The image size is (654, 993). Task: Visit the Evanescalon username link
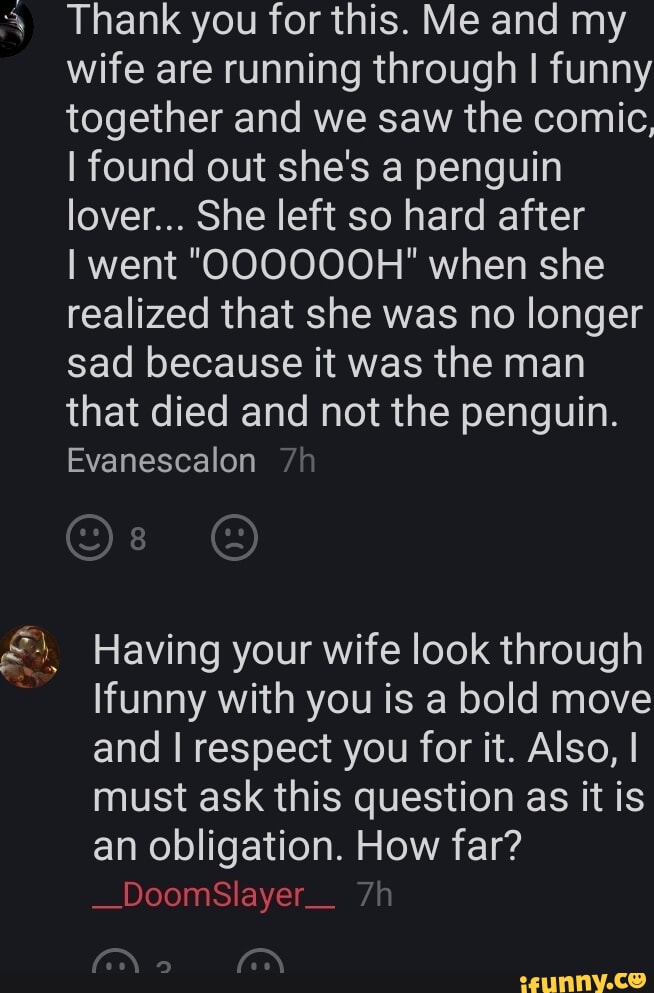(x=160, y=461)
